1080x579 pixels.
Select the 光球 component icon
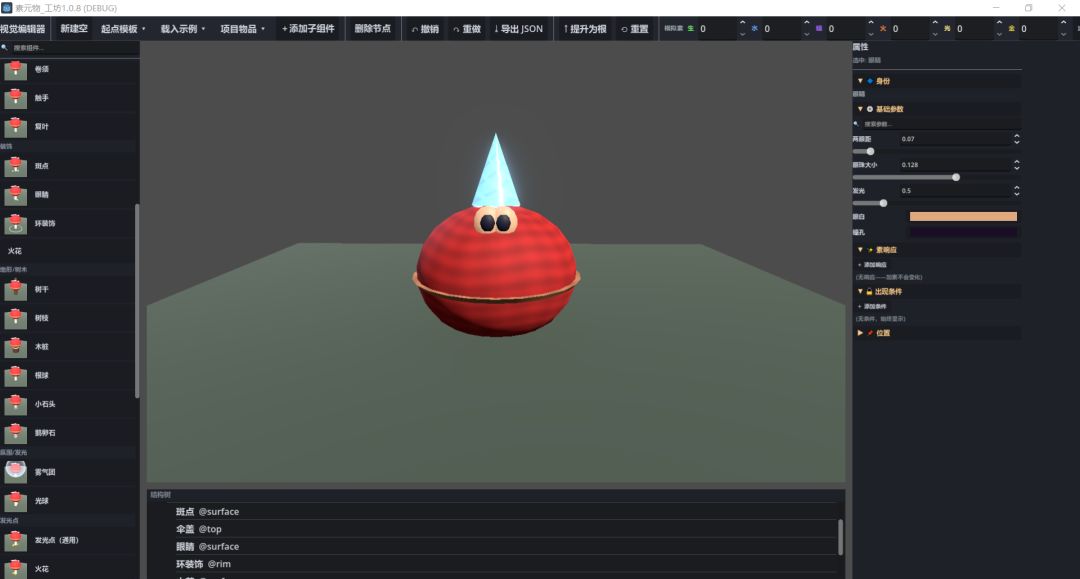(15, 501)
